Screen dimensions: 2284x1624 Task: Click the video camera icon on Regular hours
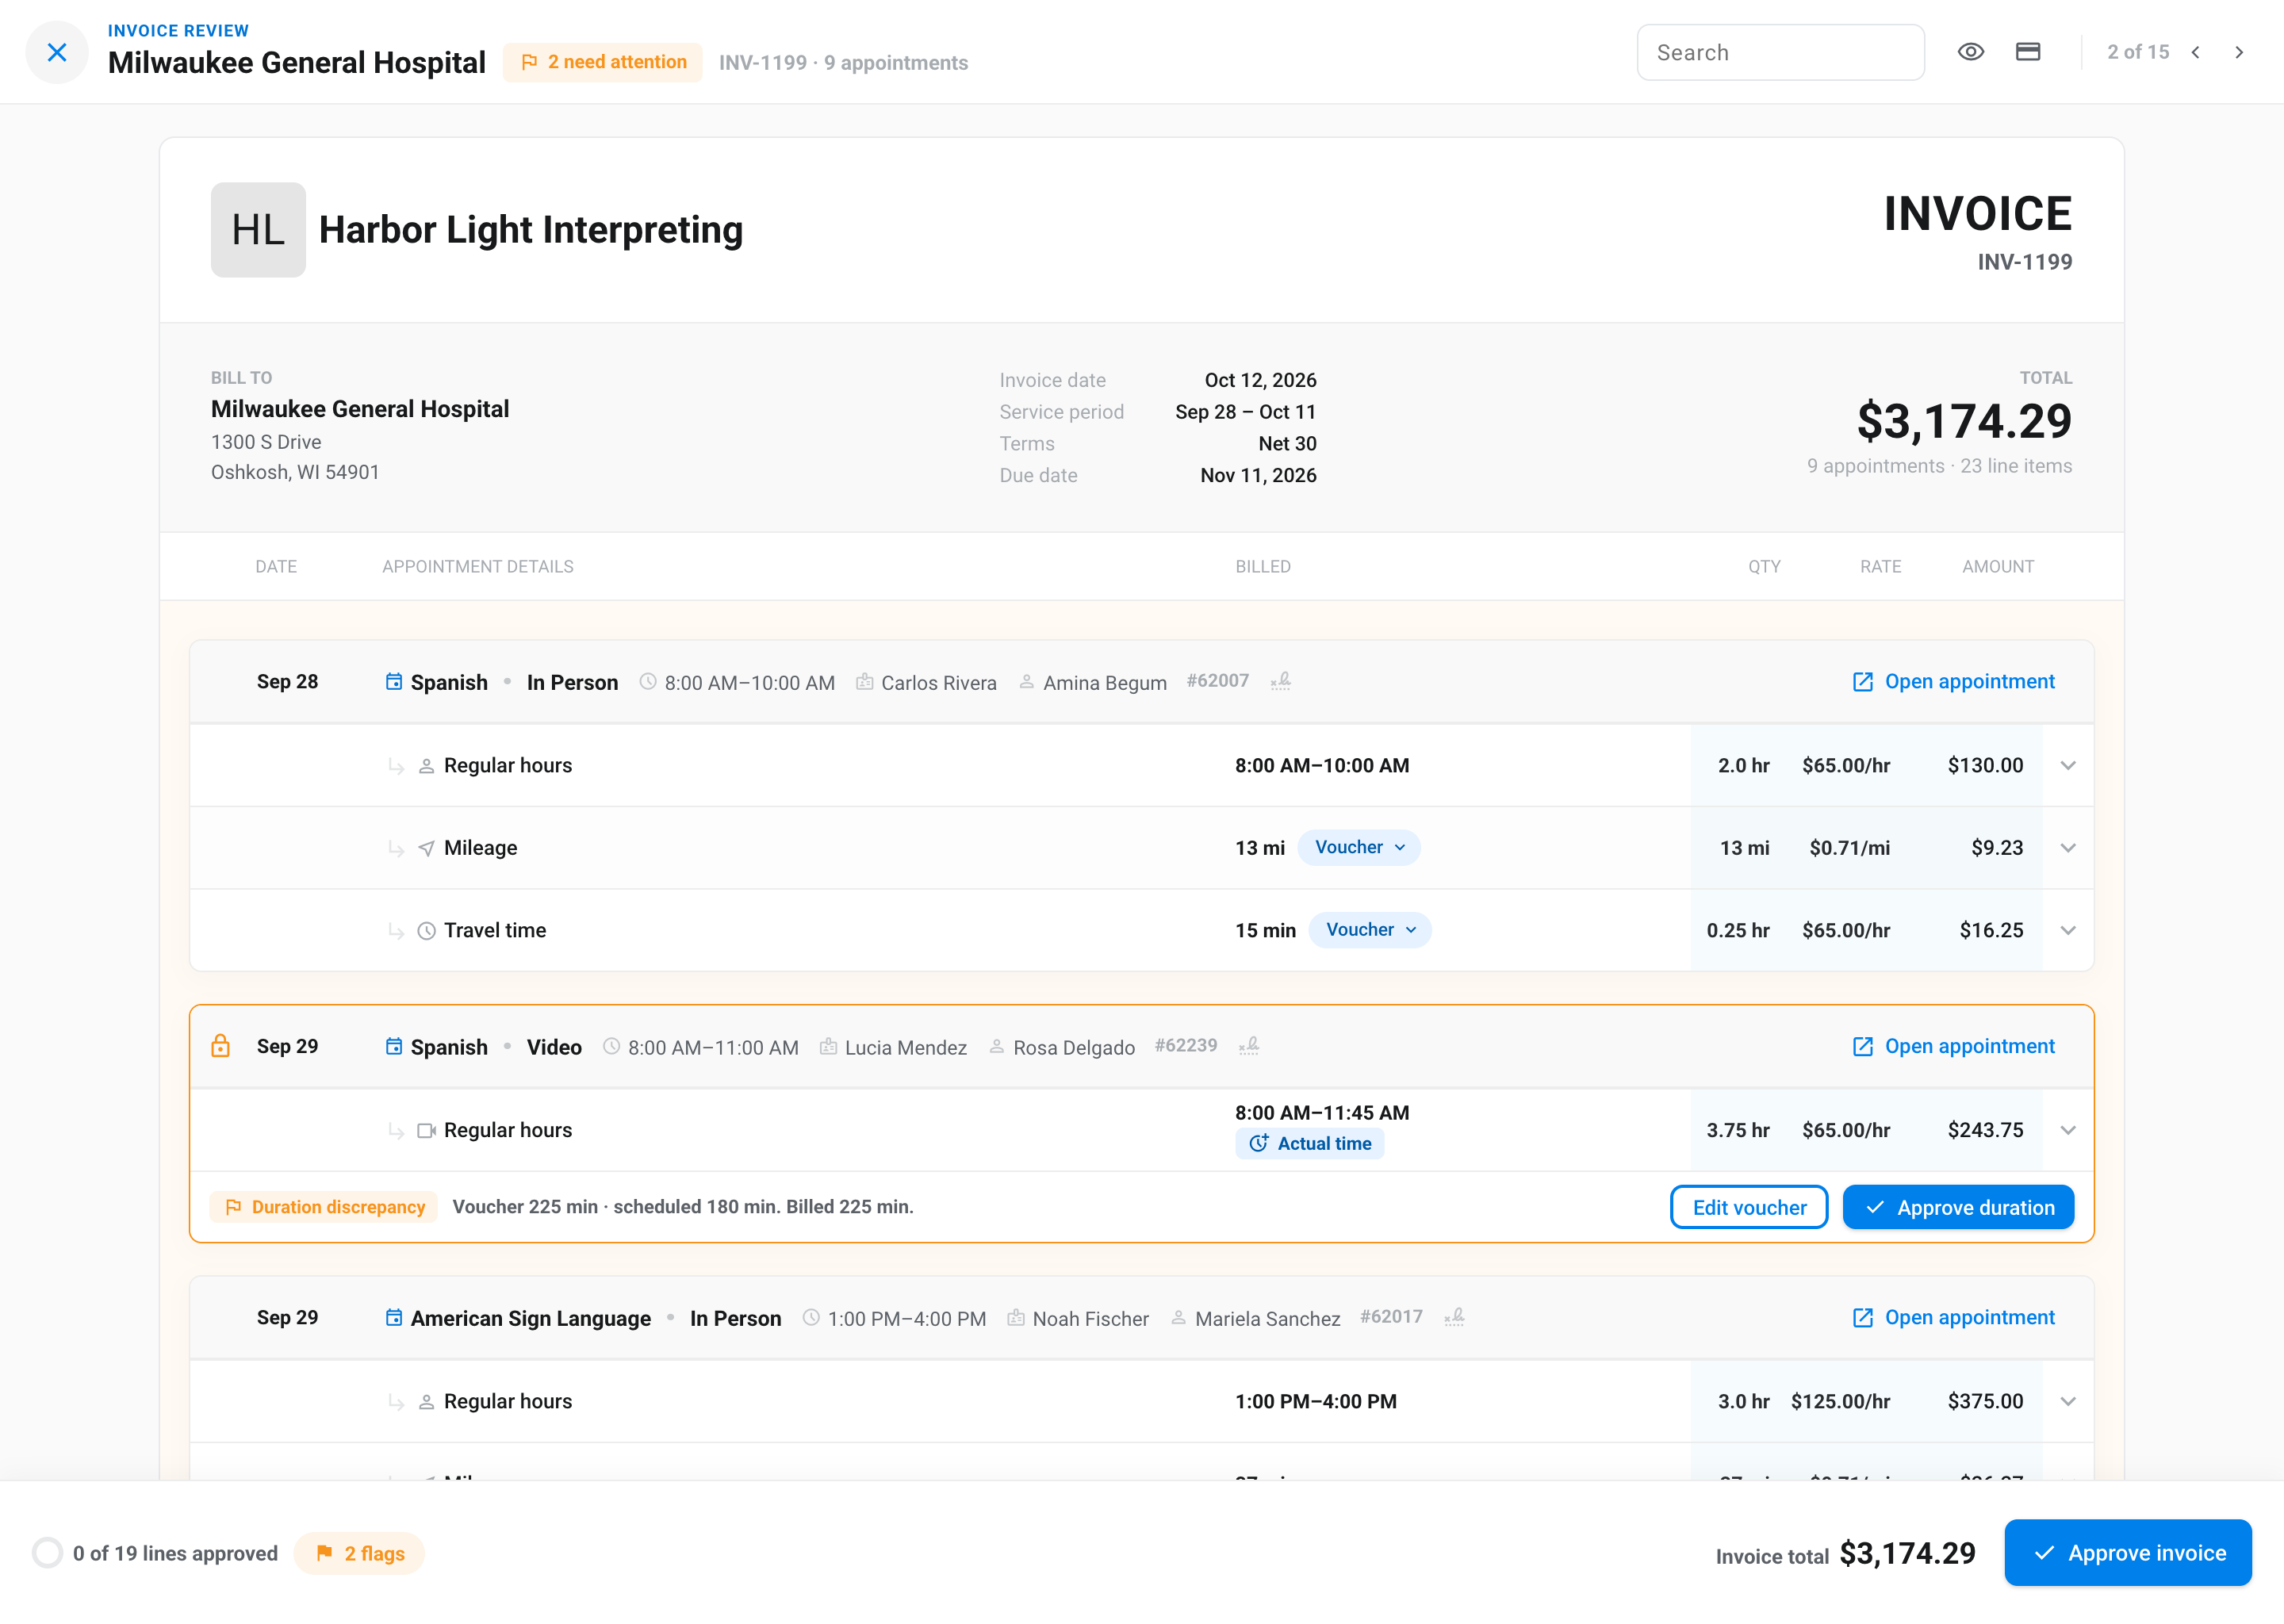(426, 1130)
